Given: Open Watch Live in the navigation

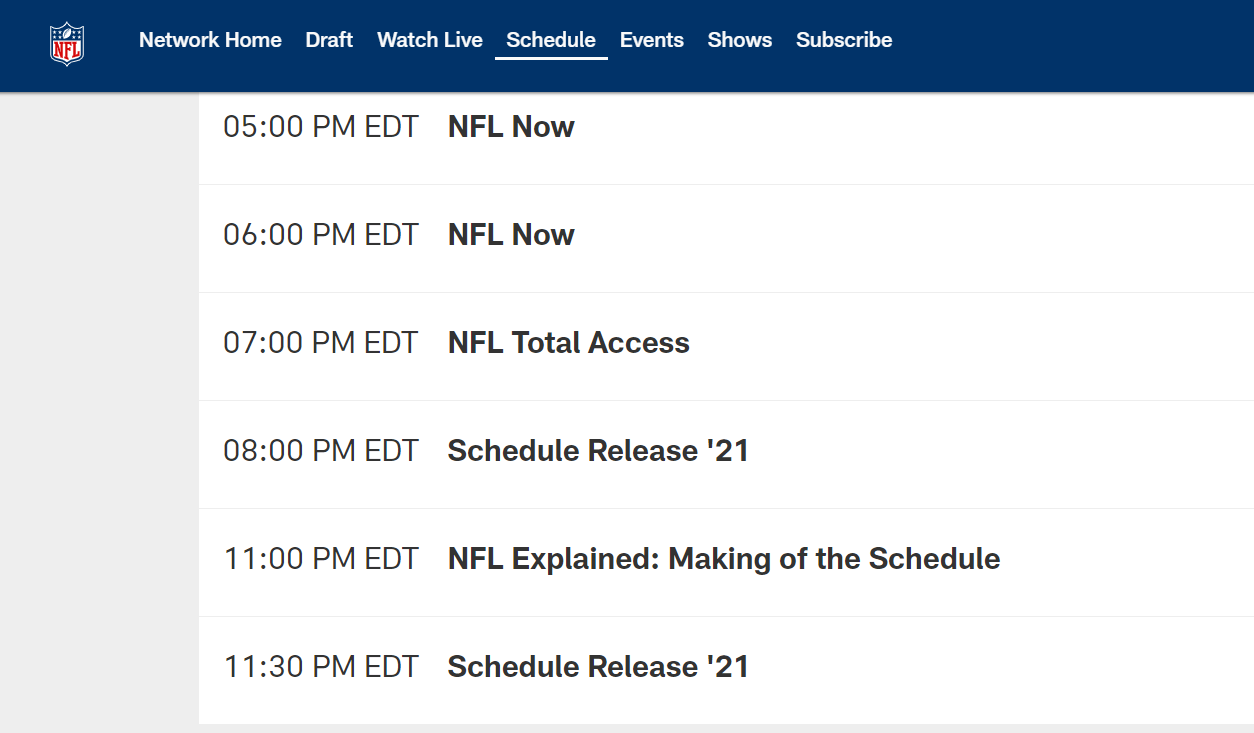Looking at the screenshot, I should point(430,40).
